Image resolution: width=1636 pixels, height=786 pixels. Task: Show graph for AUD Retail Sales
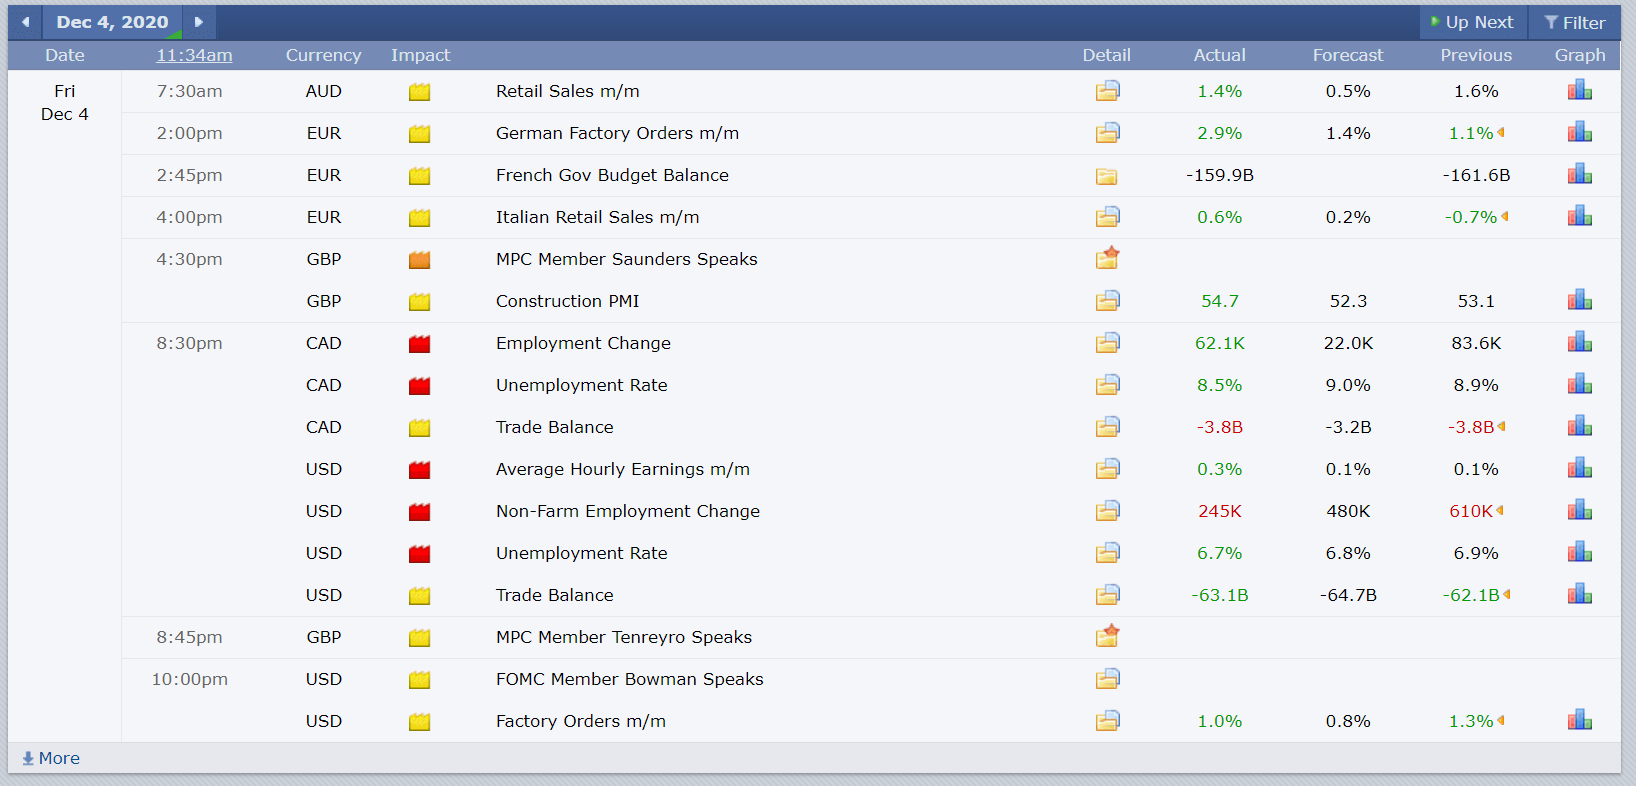coord(1580,91)
